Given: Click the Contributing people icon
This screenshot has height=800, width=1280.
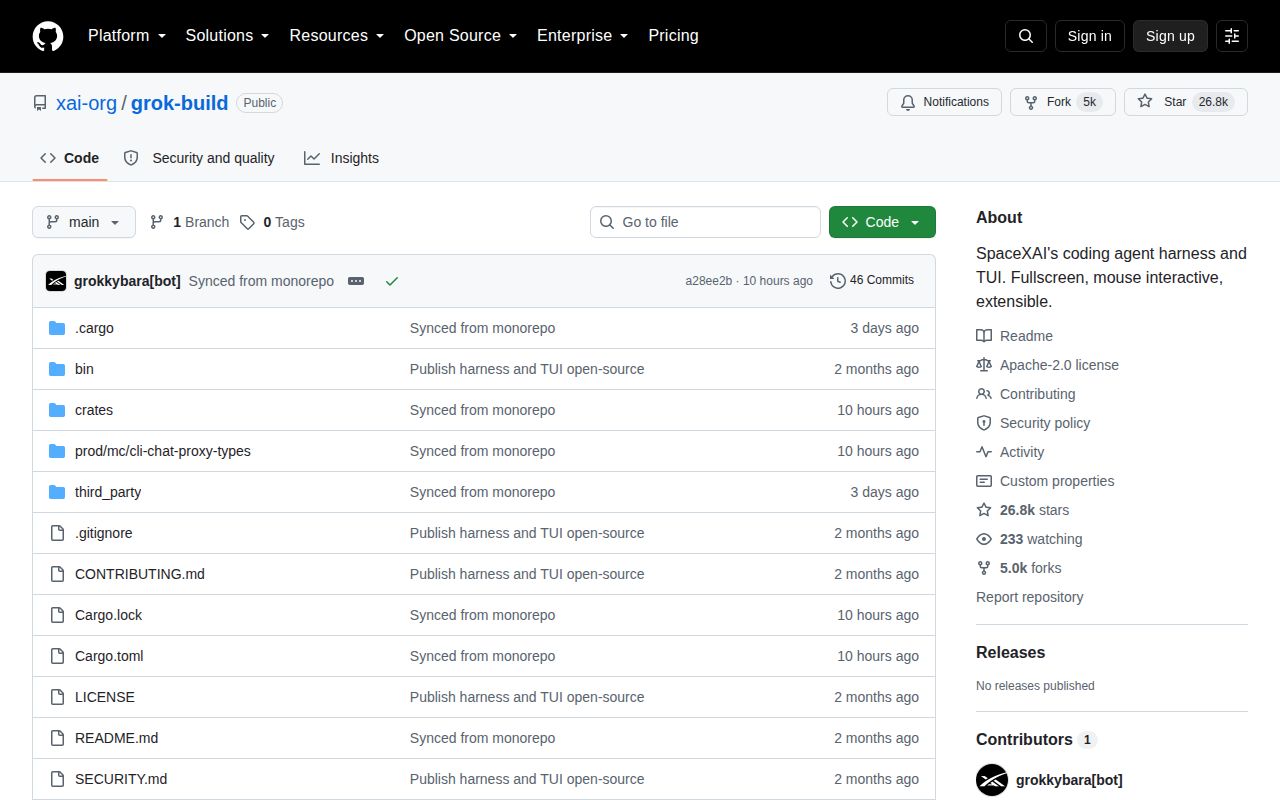Looking at the screenshot, I should 984,394.
